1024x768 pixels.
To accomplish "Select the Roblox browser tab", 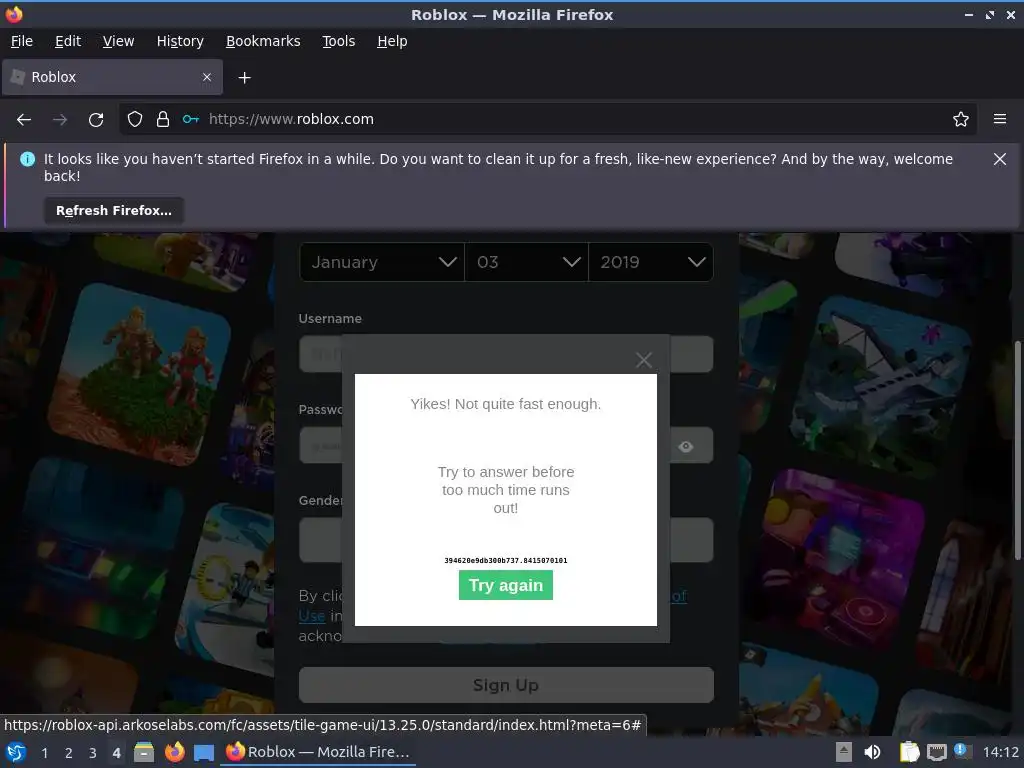I will tap(112, 77).
